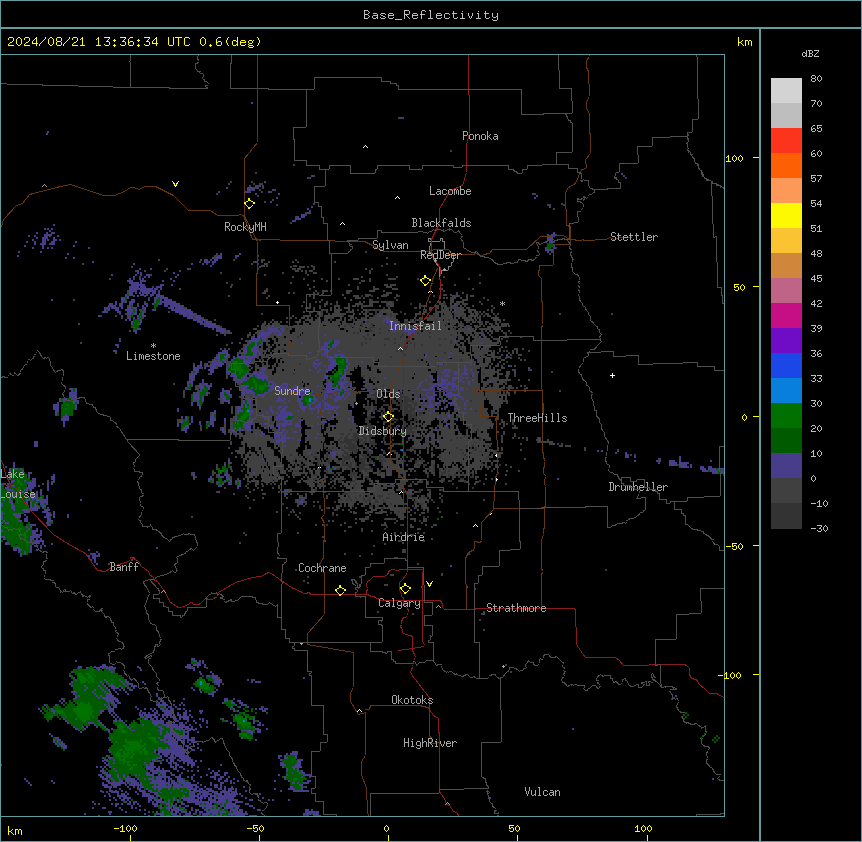Select the yellow diamond marker below RedDeer
The height and width of the screenshot is (842, 862).
426,281
